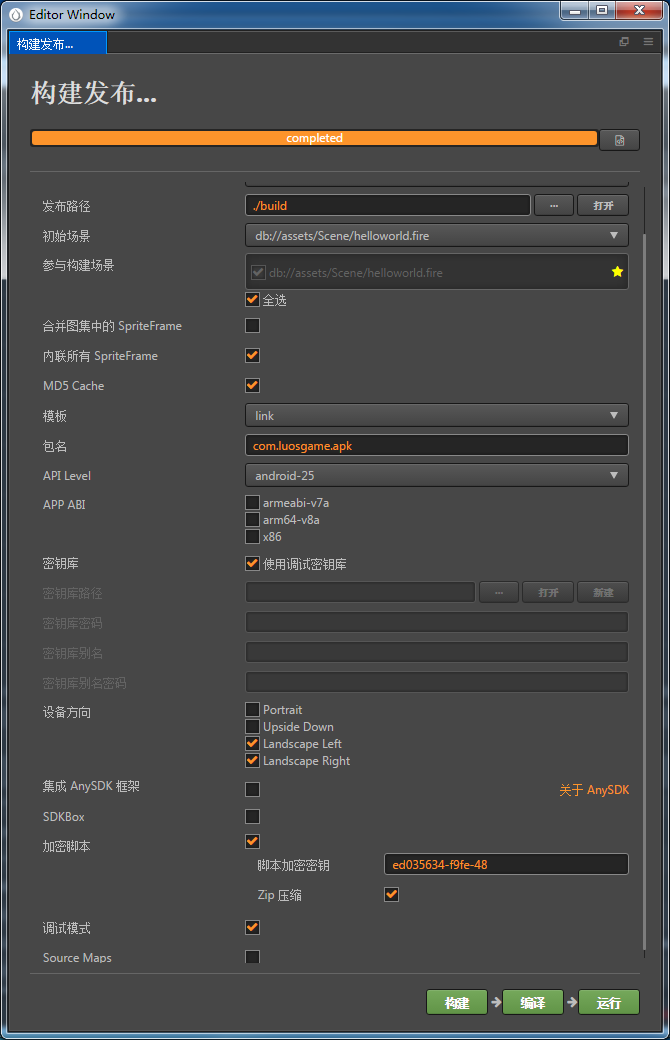Toggle the 调试模式 checkbox

(x=252, y=927)
